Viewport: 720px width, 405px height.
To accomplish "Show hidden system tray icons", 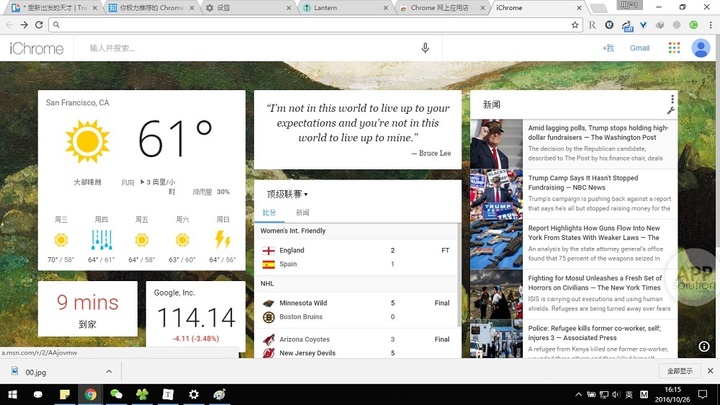I will [x=579, y=394].
